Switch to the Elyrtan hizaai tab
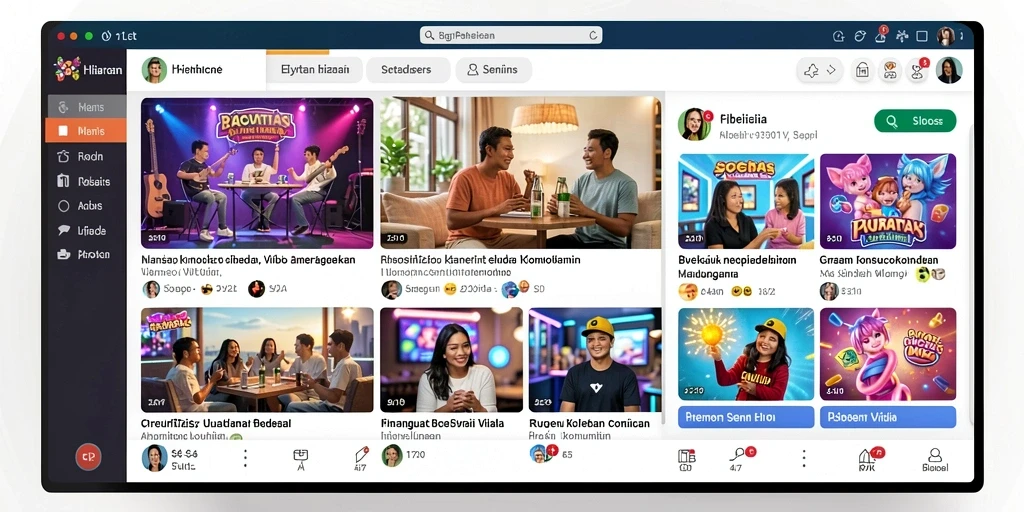The height and width of the screenshot is (512, 1024). [315, 69]
